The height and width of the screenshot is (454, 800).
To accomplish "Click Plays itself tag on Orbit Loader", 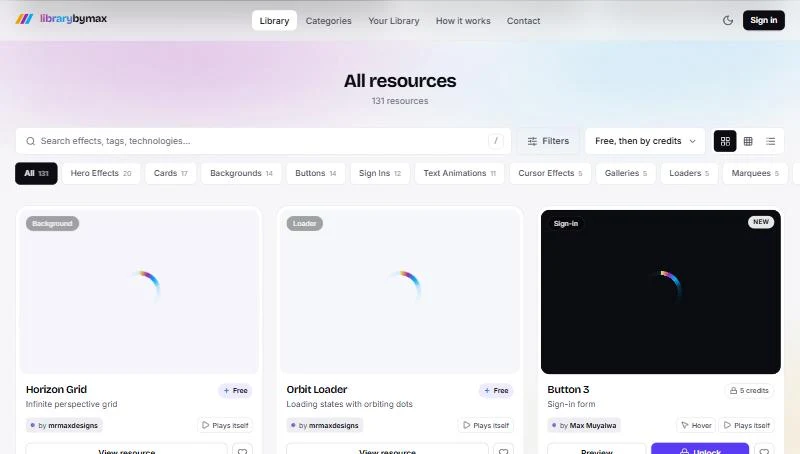I will click(x=486, y=425).
